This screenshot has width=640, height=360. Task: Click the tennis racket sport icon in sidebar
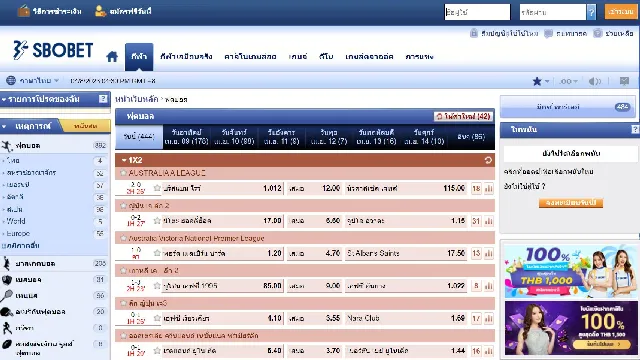tap(7, 296)
